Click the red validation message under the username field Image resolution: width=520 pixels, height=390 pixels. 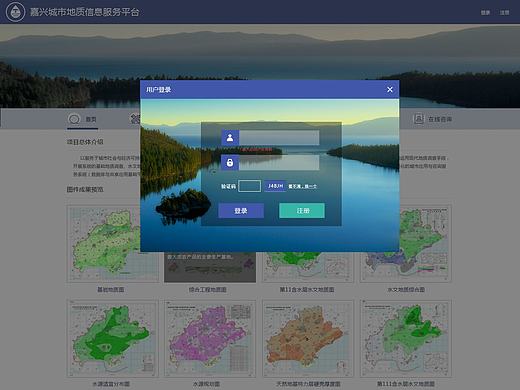tap(257, 150)
